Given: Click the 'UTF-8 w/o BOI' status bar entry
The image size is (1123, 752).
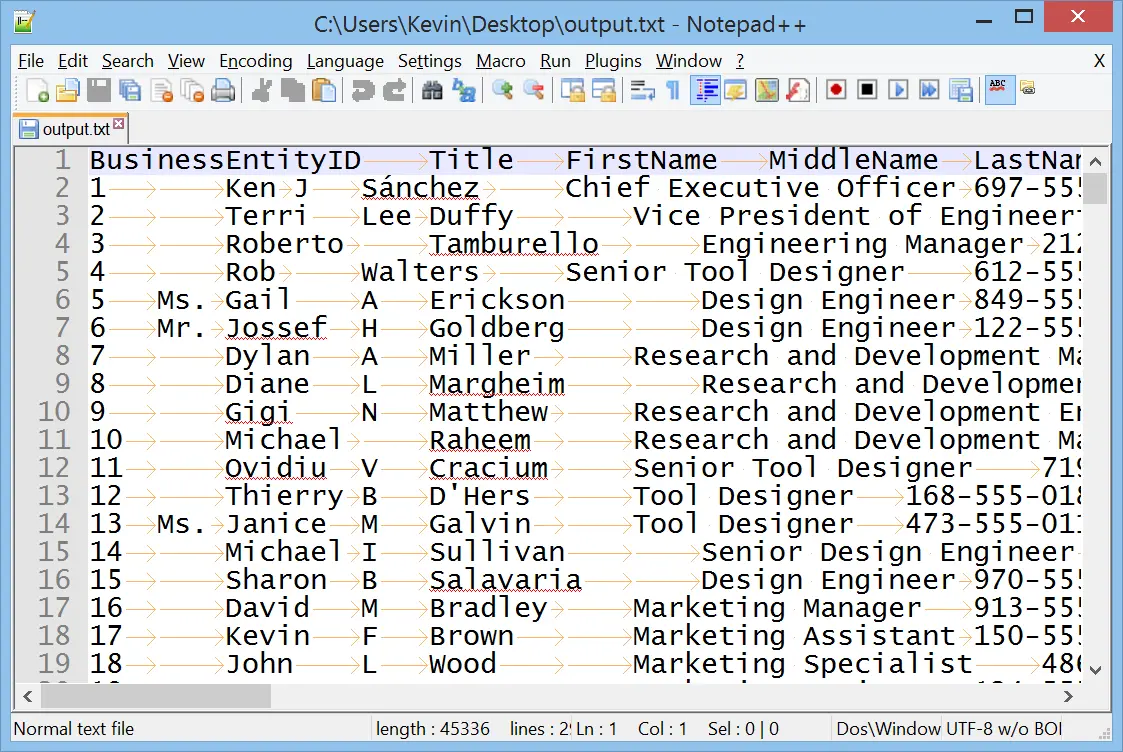Looking at the screenshot, I should coord(1004,729).
